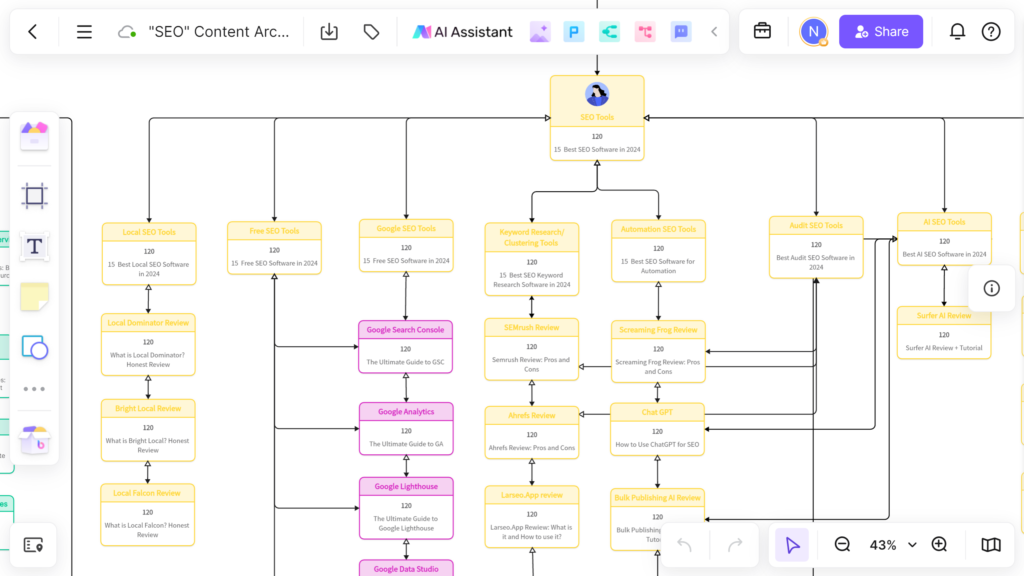Select the Frame tool in left toolbar
This screenshot has height=576, width=1024.
(34, 196)
